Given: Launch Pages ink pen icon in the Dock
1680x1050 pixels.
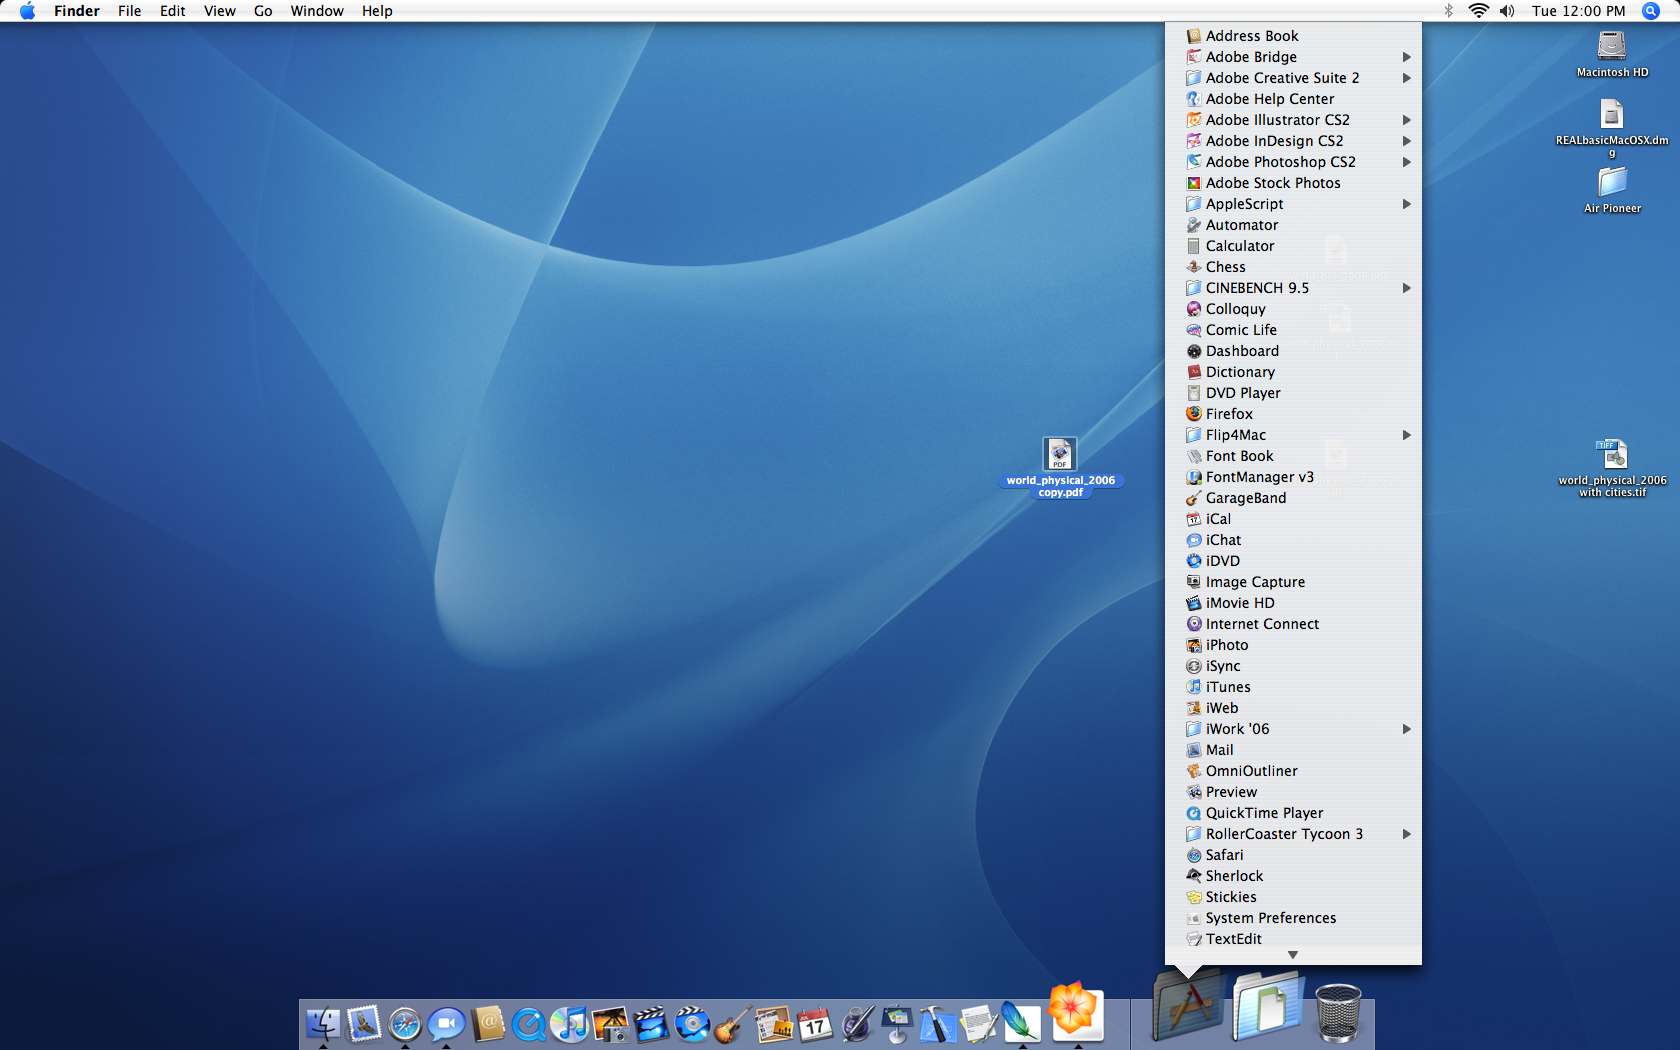Looking at the screenshot, I should [x=857, y=1024].
